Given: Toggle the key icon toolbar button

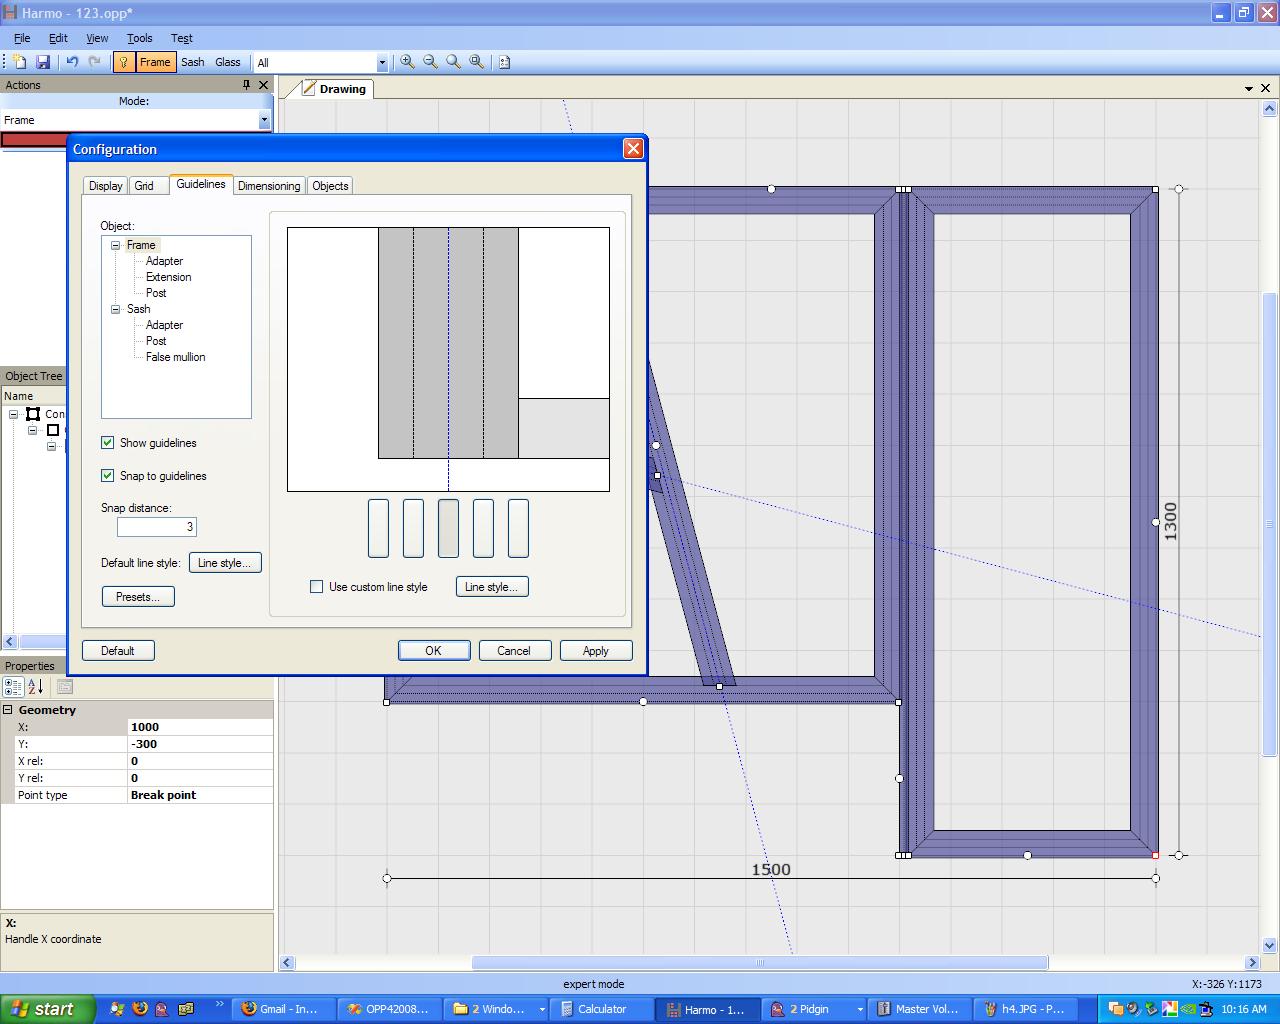Looking at the screenshot, I should 123,62.
